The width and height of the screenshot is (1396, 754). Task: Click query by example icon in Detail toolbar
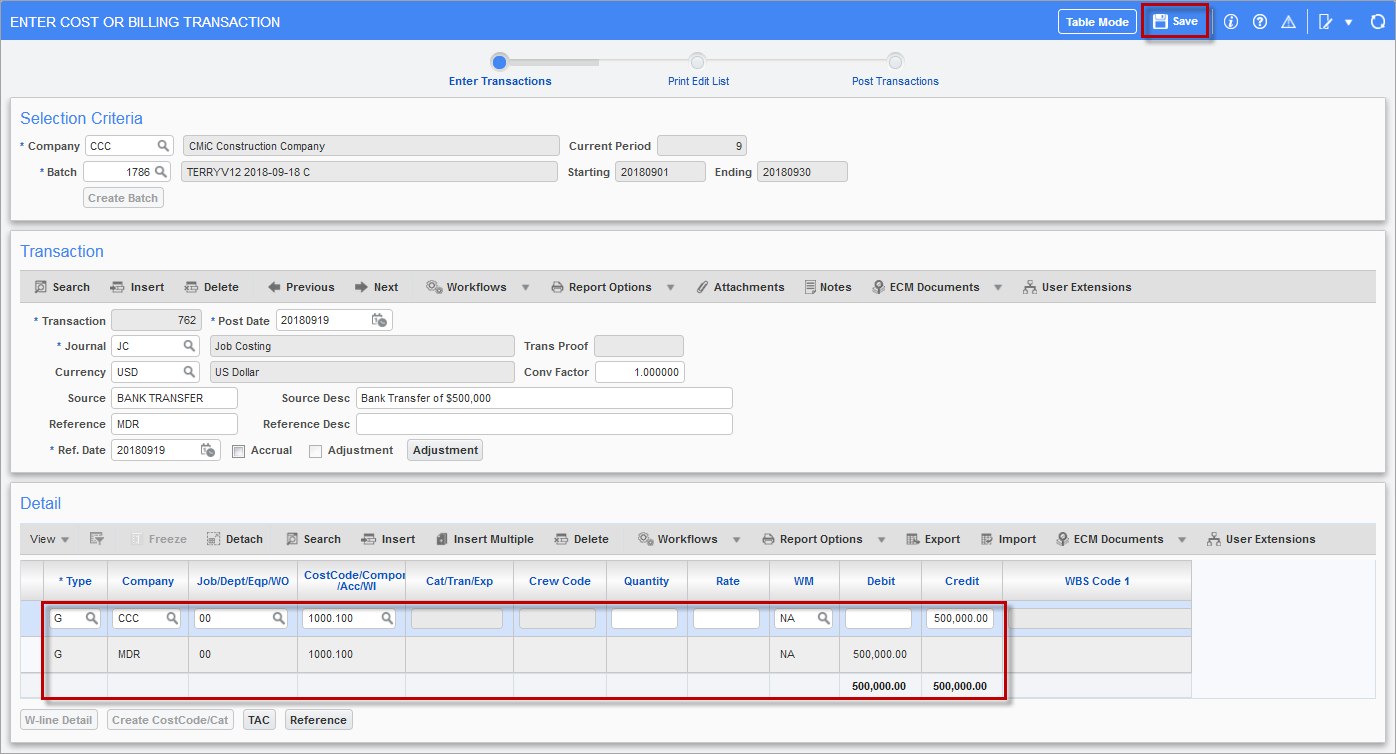click(x=96, y=539)
